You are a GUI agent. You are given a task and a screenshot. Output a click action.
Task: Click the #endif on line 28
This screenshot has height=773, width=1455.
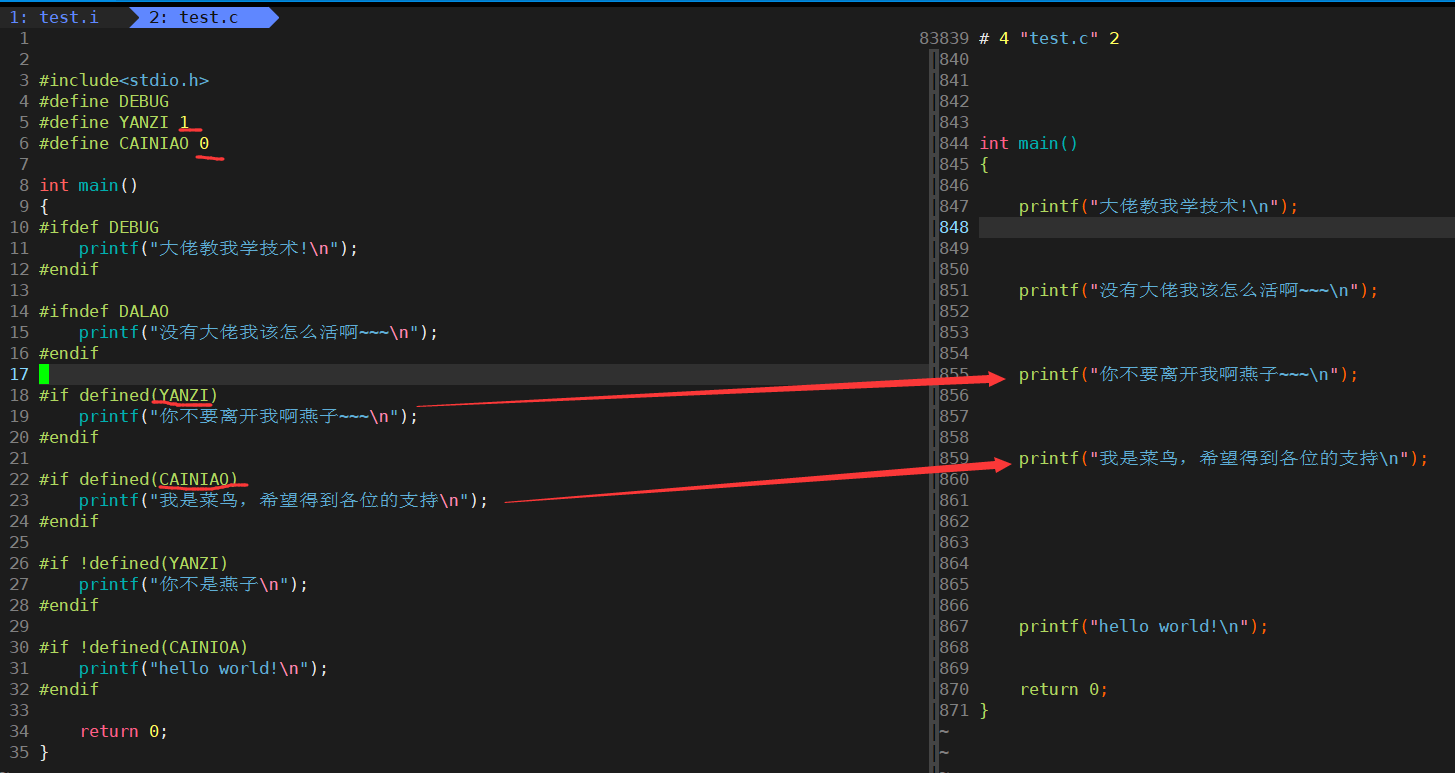(x=69, y=605)
